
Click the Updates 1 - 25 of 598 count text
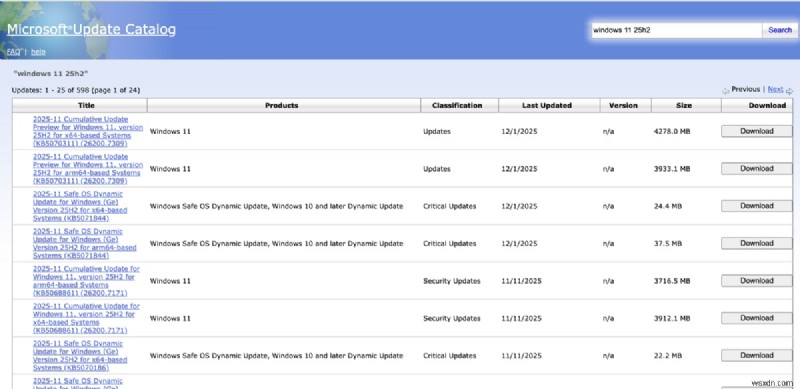76,90
